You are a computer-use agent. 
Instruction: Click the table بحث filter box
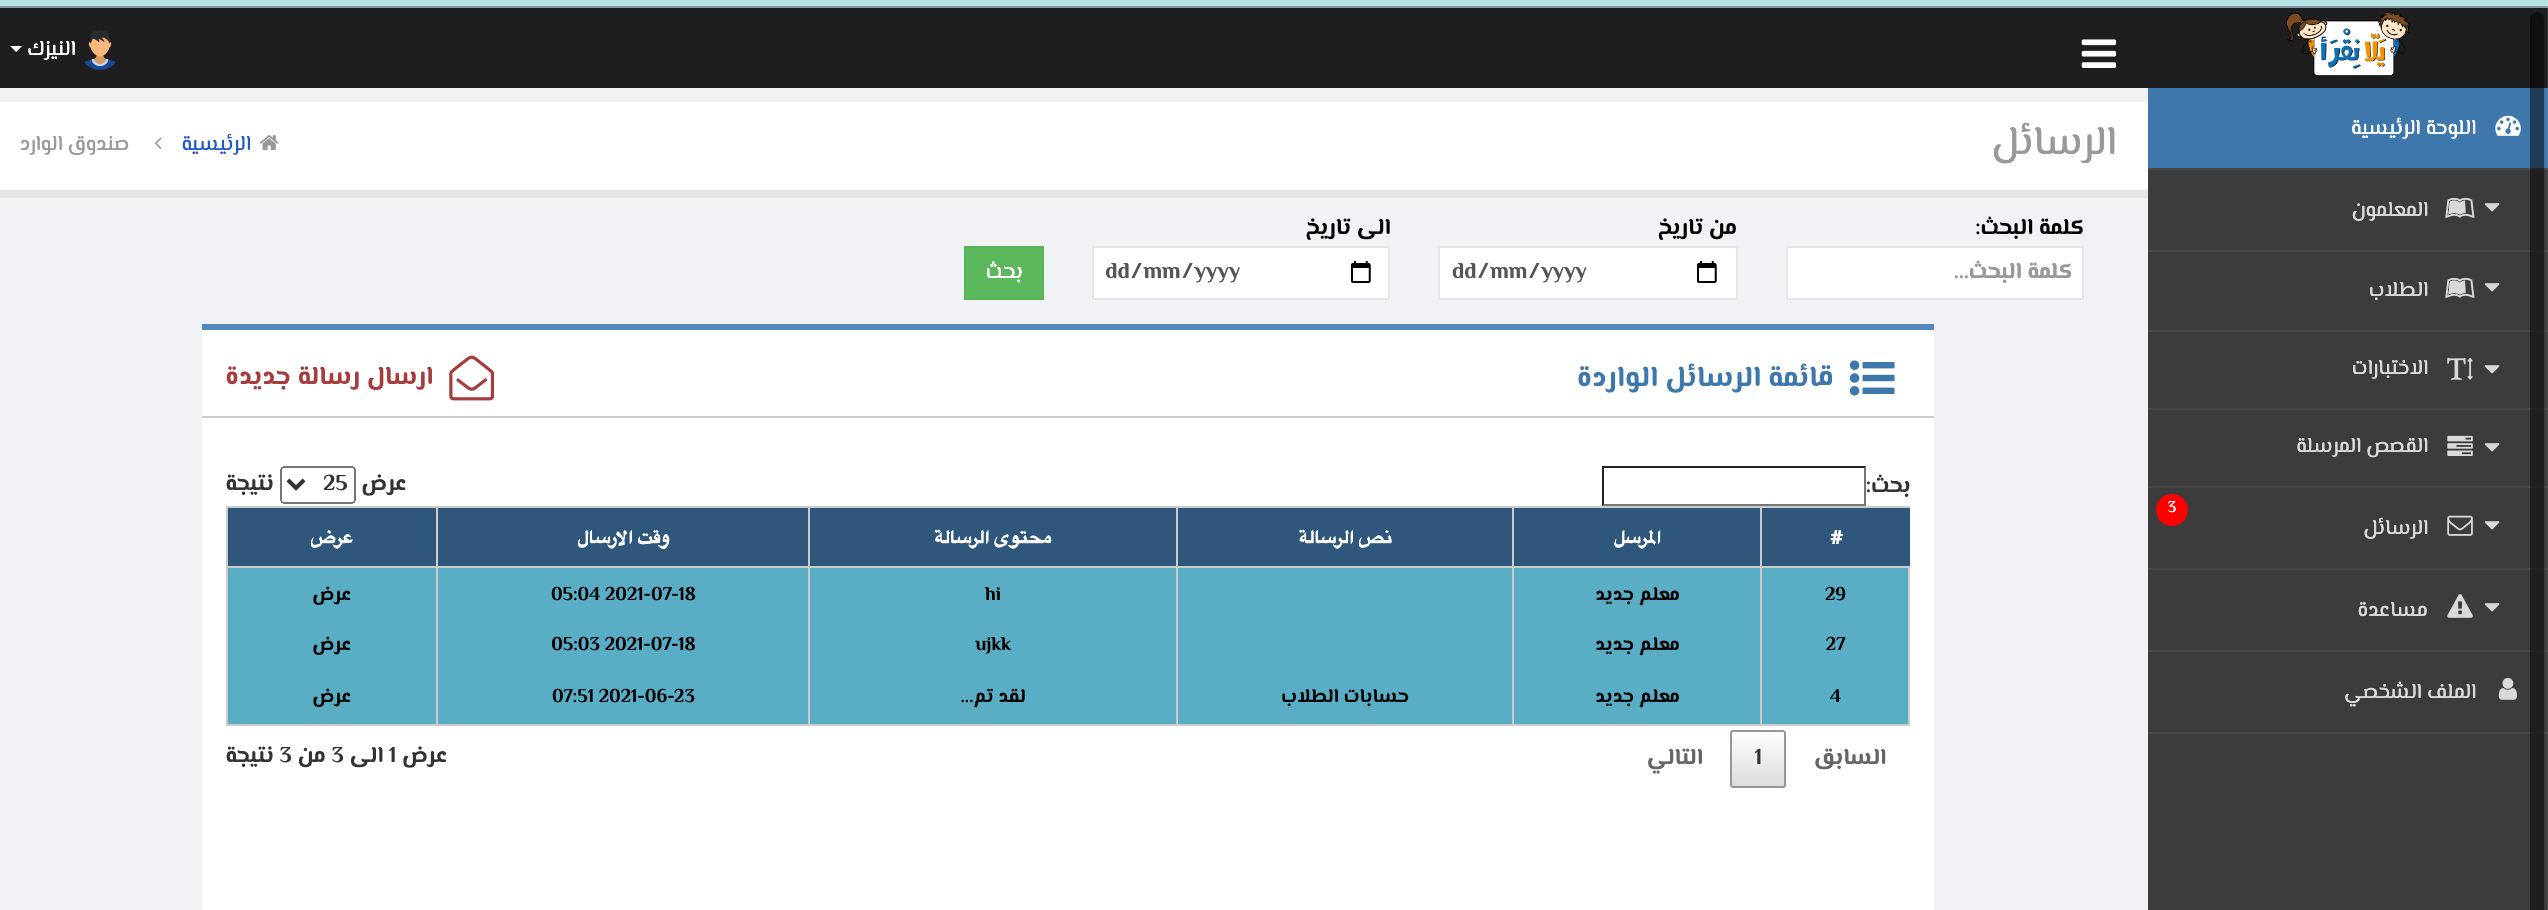pos(1733,486)
